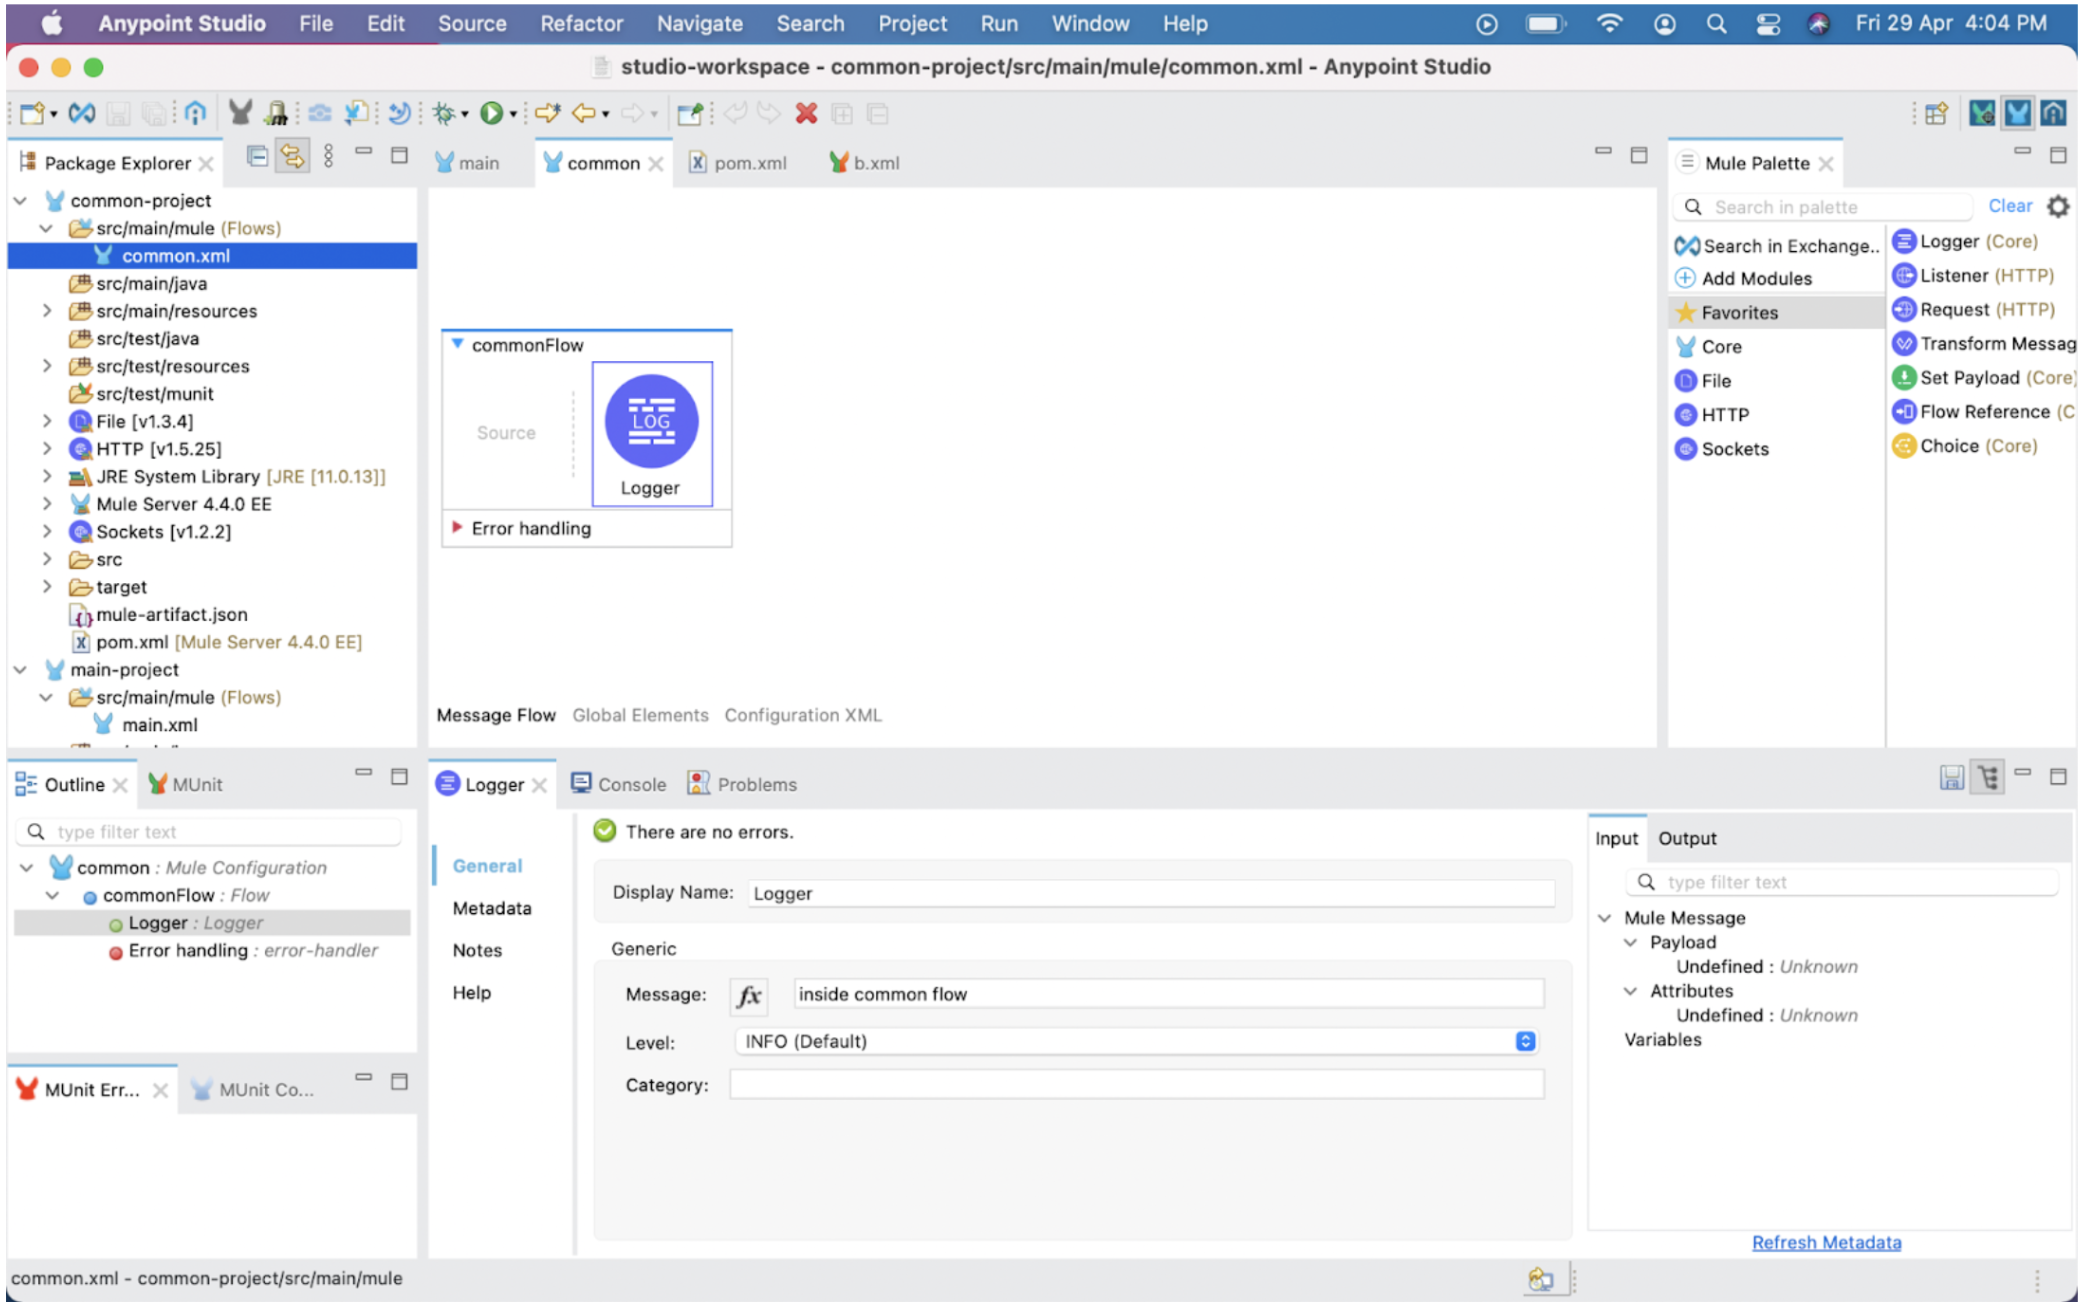Click the fx expression button for Message

pyautogui.click(x=749, y=995)
